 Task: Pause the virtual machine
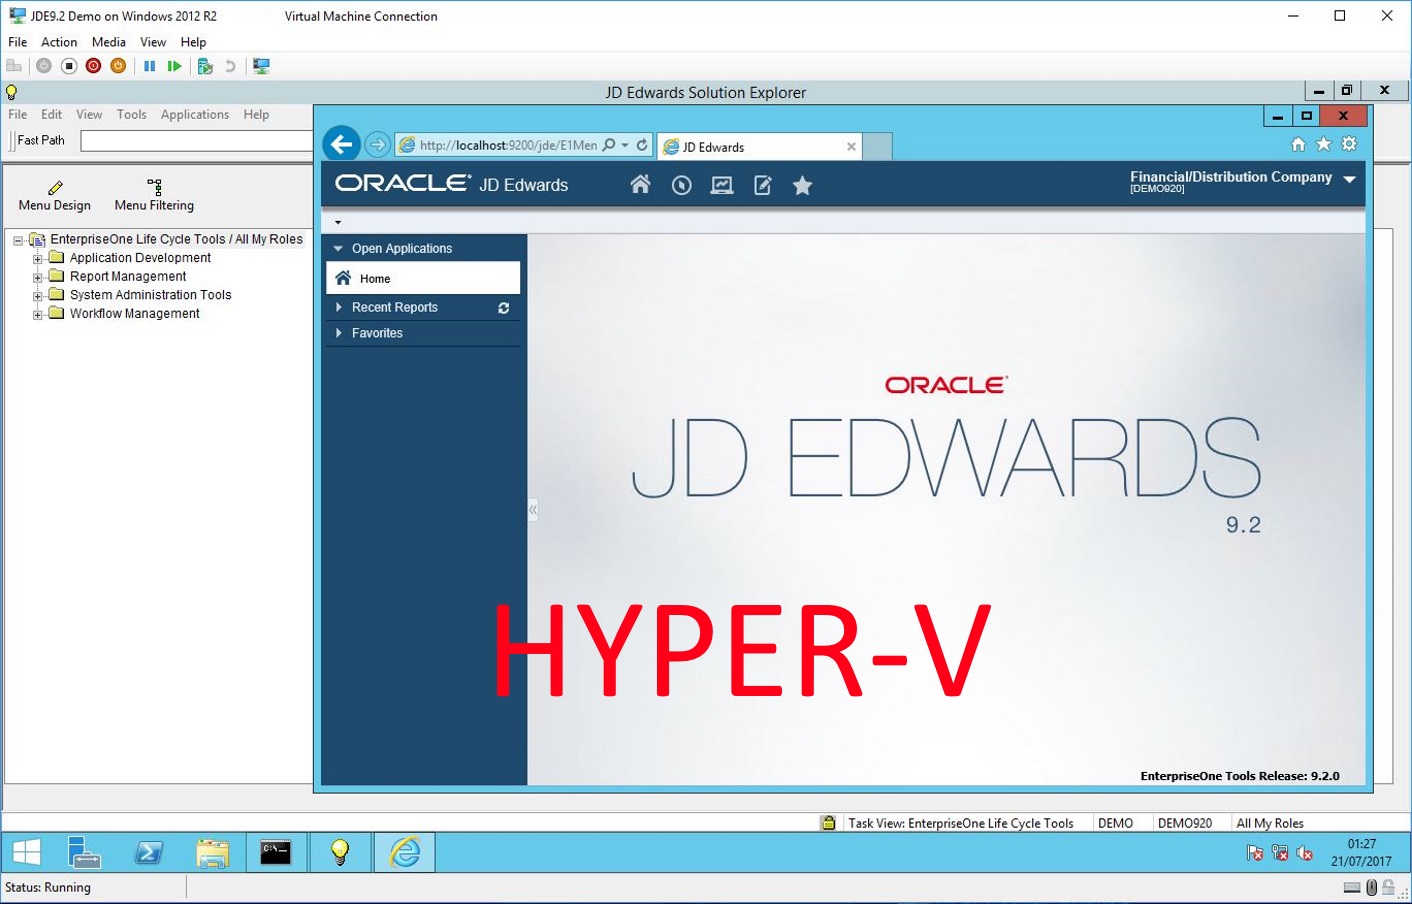pos(149,66)
